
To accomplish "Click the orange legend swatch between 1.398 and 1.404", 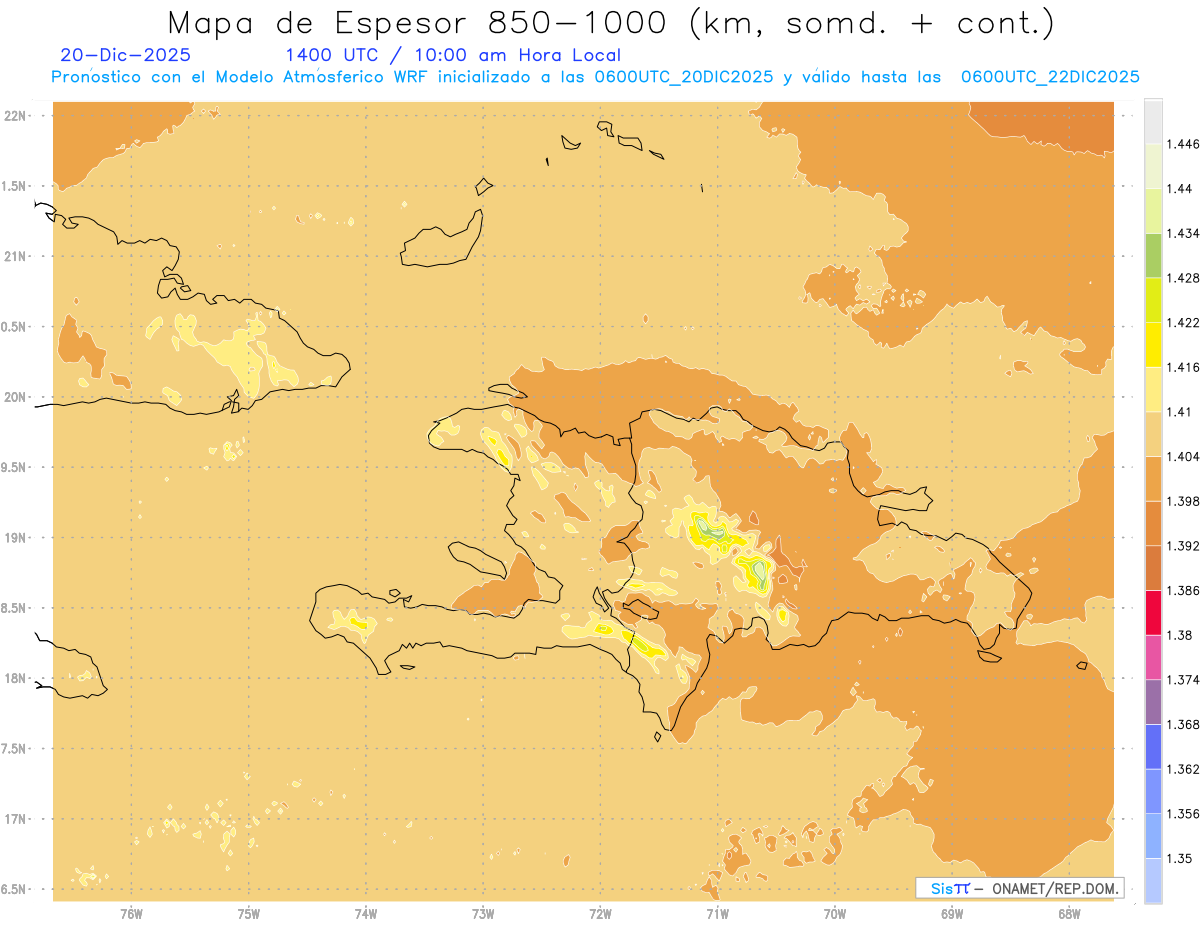I will coord(1153,478).
